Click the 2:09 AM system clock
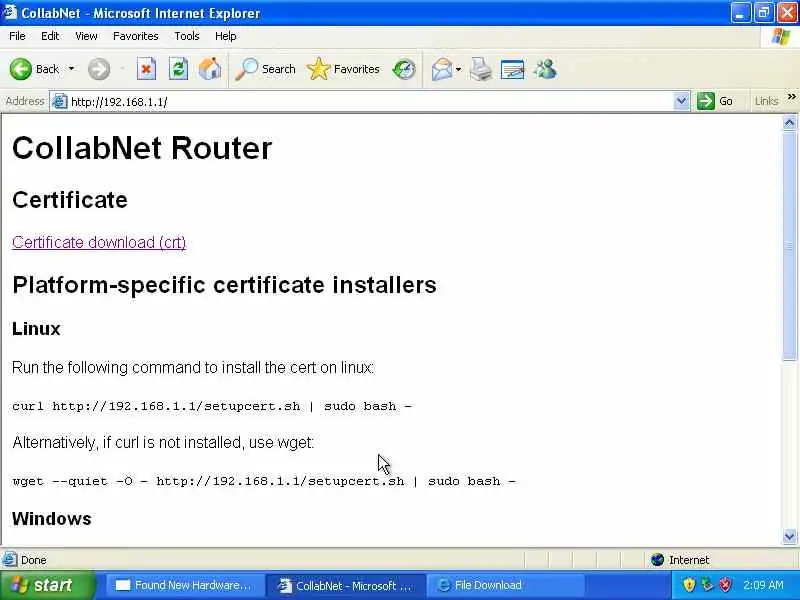Screen dimensions: 800x600 tap(763, 585)
